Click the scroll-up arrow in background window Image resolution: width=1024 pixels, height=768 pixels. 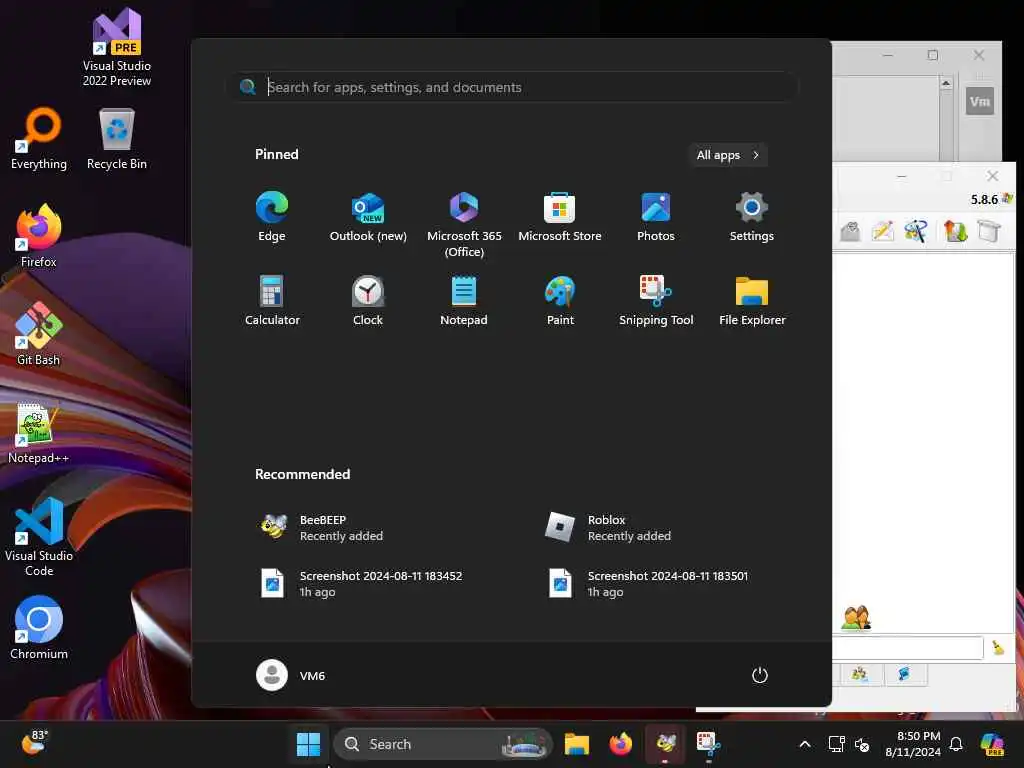click(x=946, y=84)
